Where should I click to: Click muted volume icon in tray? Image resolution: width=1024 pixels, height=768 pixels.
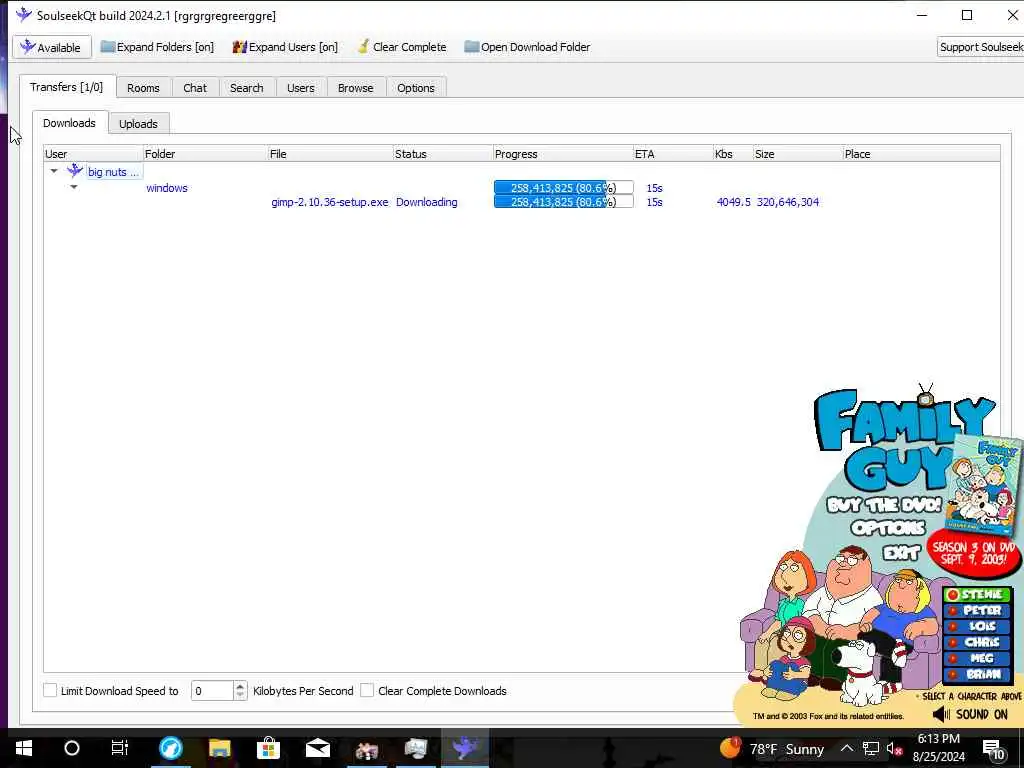[895, 749]
